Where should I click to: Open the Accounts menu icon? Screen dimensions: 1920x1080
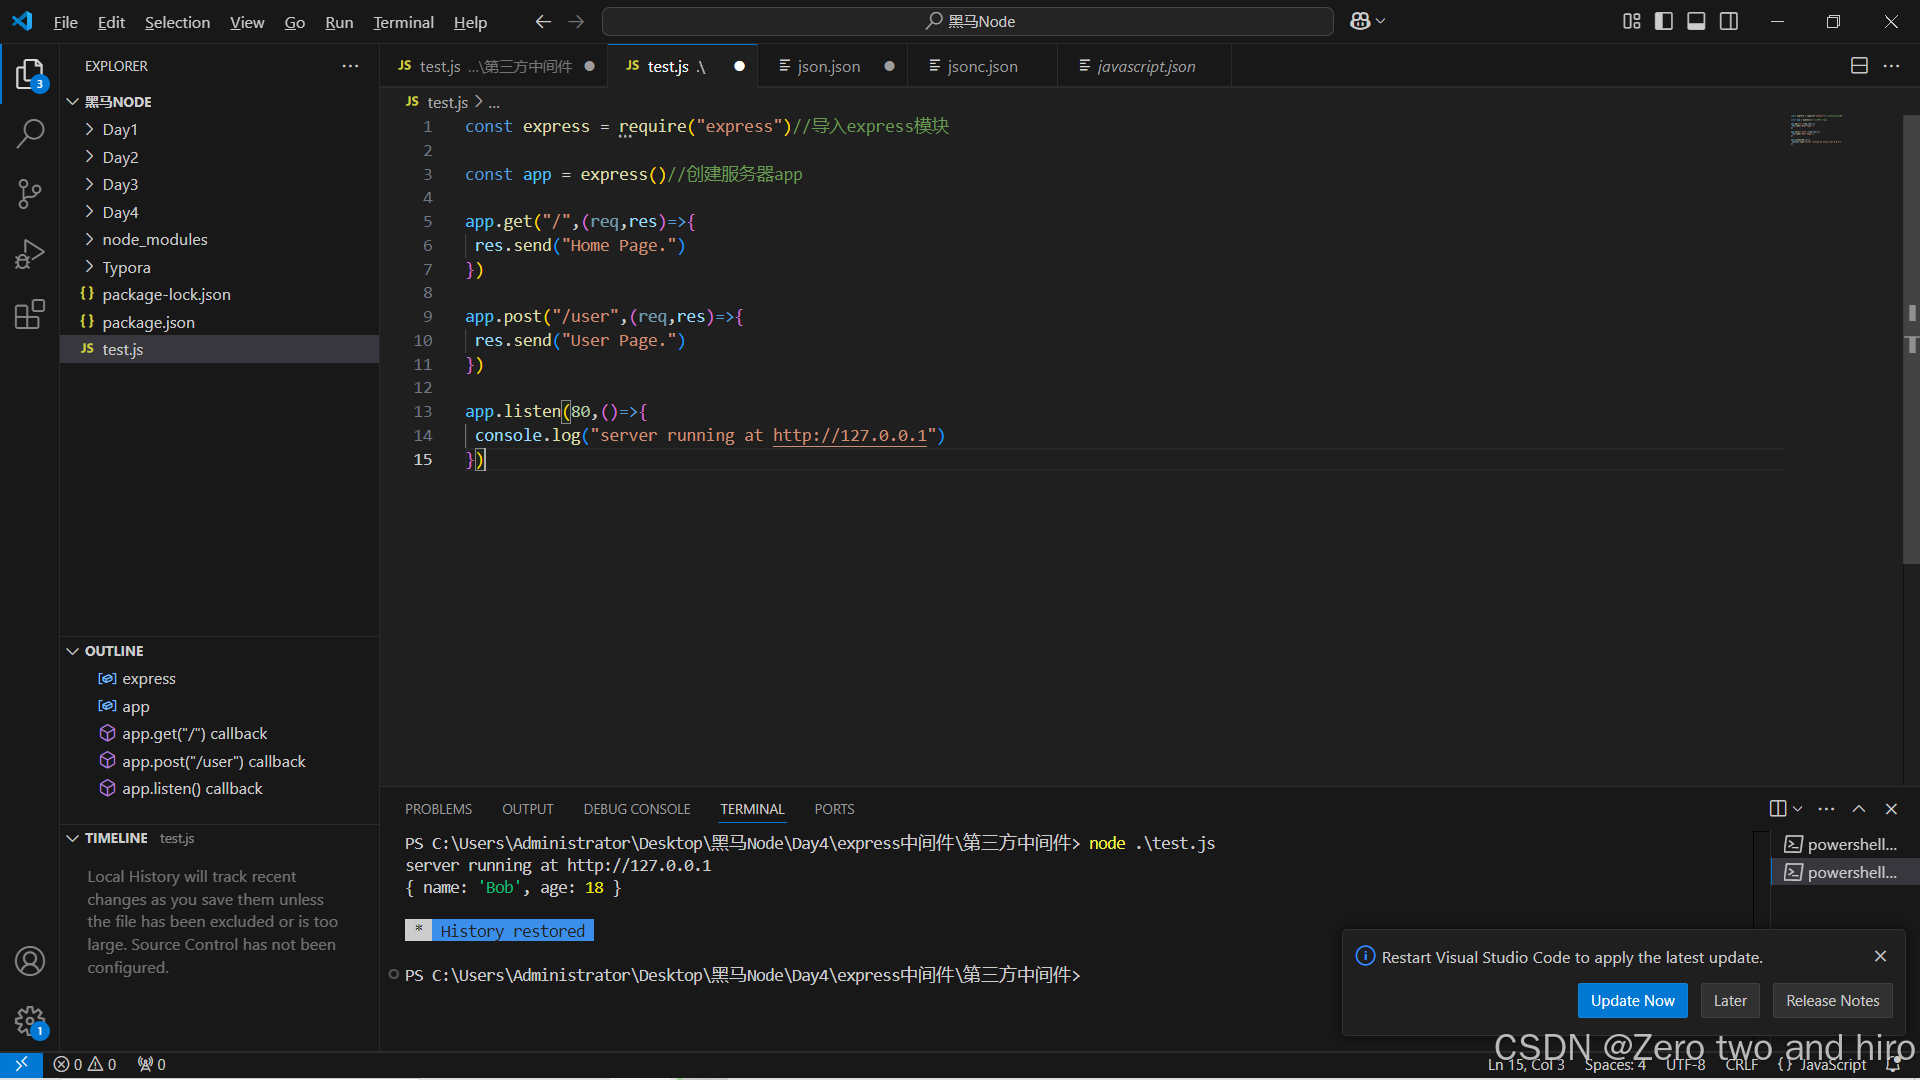[x=30, y=961]
